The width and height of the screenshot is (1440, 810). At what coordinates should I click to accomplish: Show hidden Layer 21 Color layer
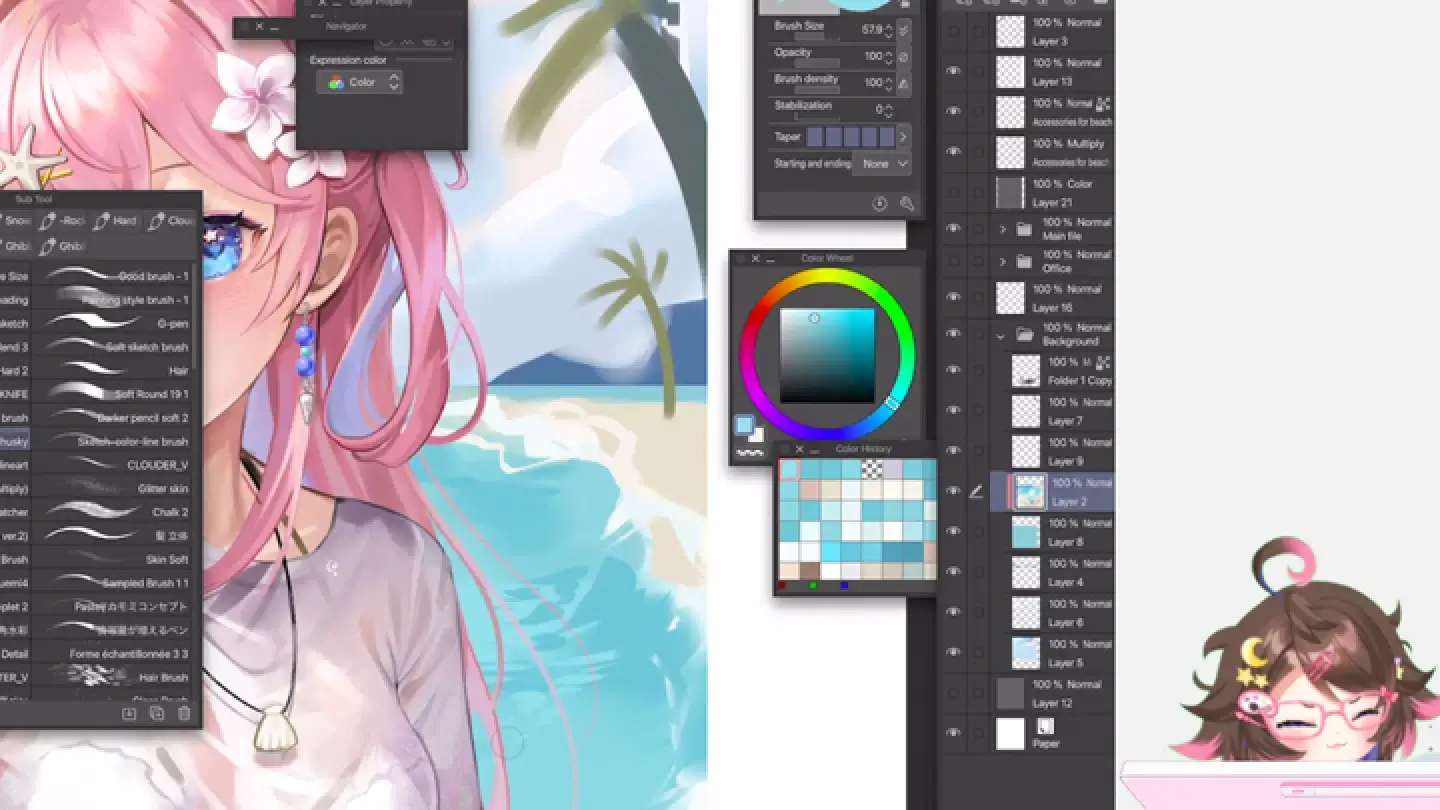(x=953, y=192)
